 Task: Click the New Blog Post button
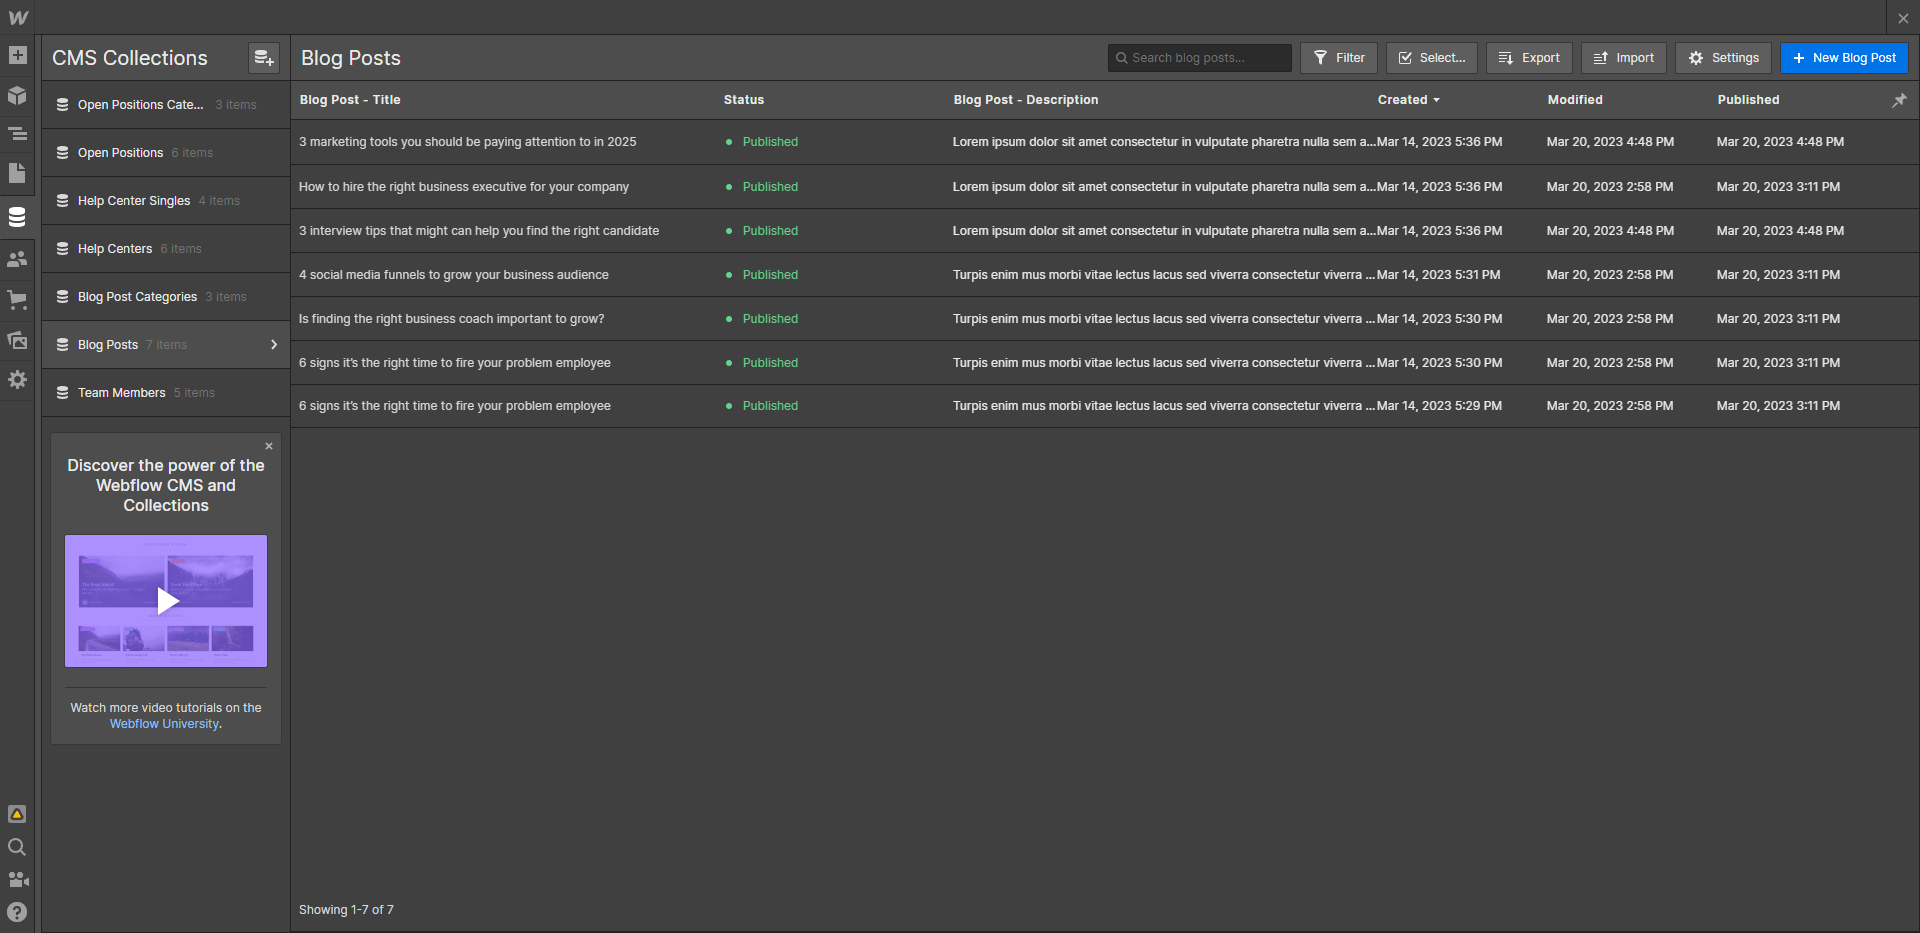[x=1843, y=57]
